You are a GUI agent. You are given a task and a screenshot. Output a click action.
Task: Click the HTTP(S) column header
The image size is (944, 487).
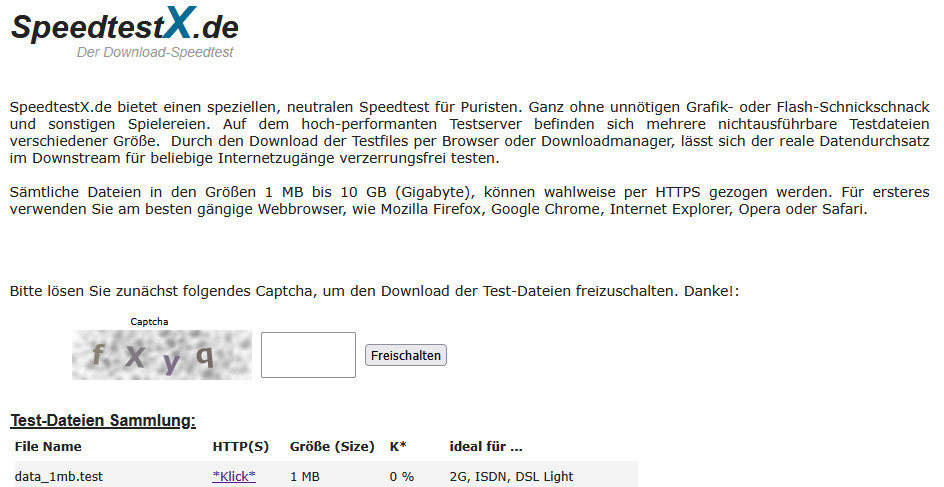click(240, 446)
